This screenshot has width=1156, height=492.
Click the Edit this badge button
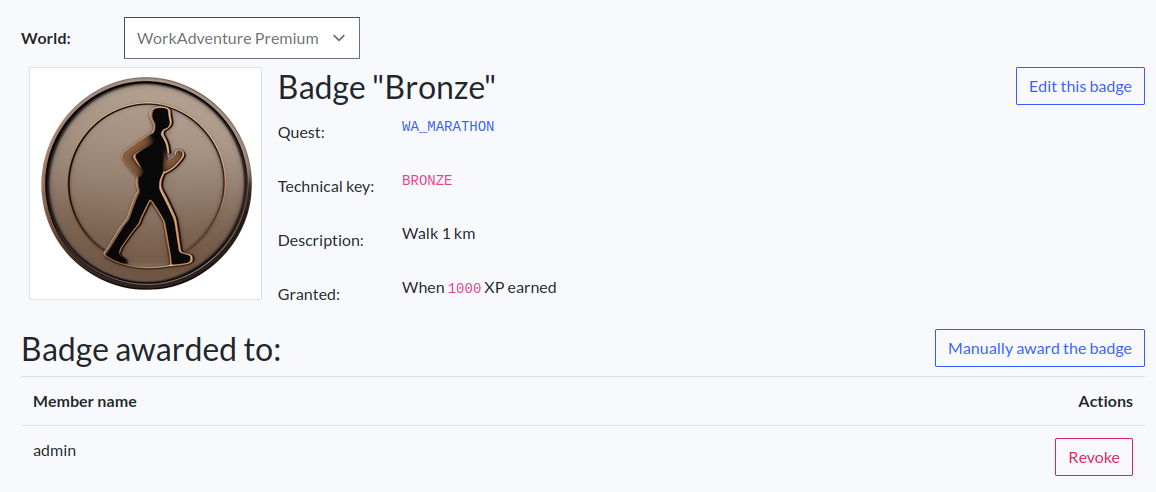point(1080,86)
